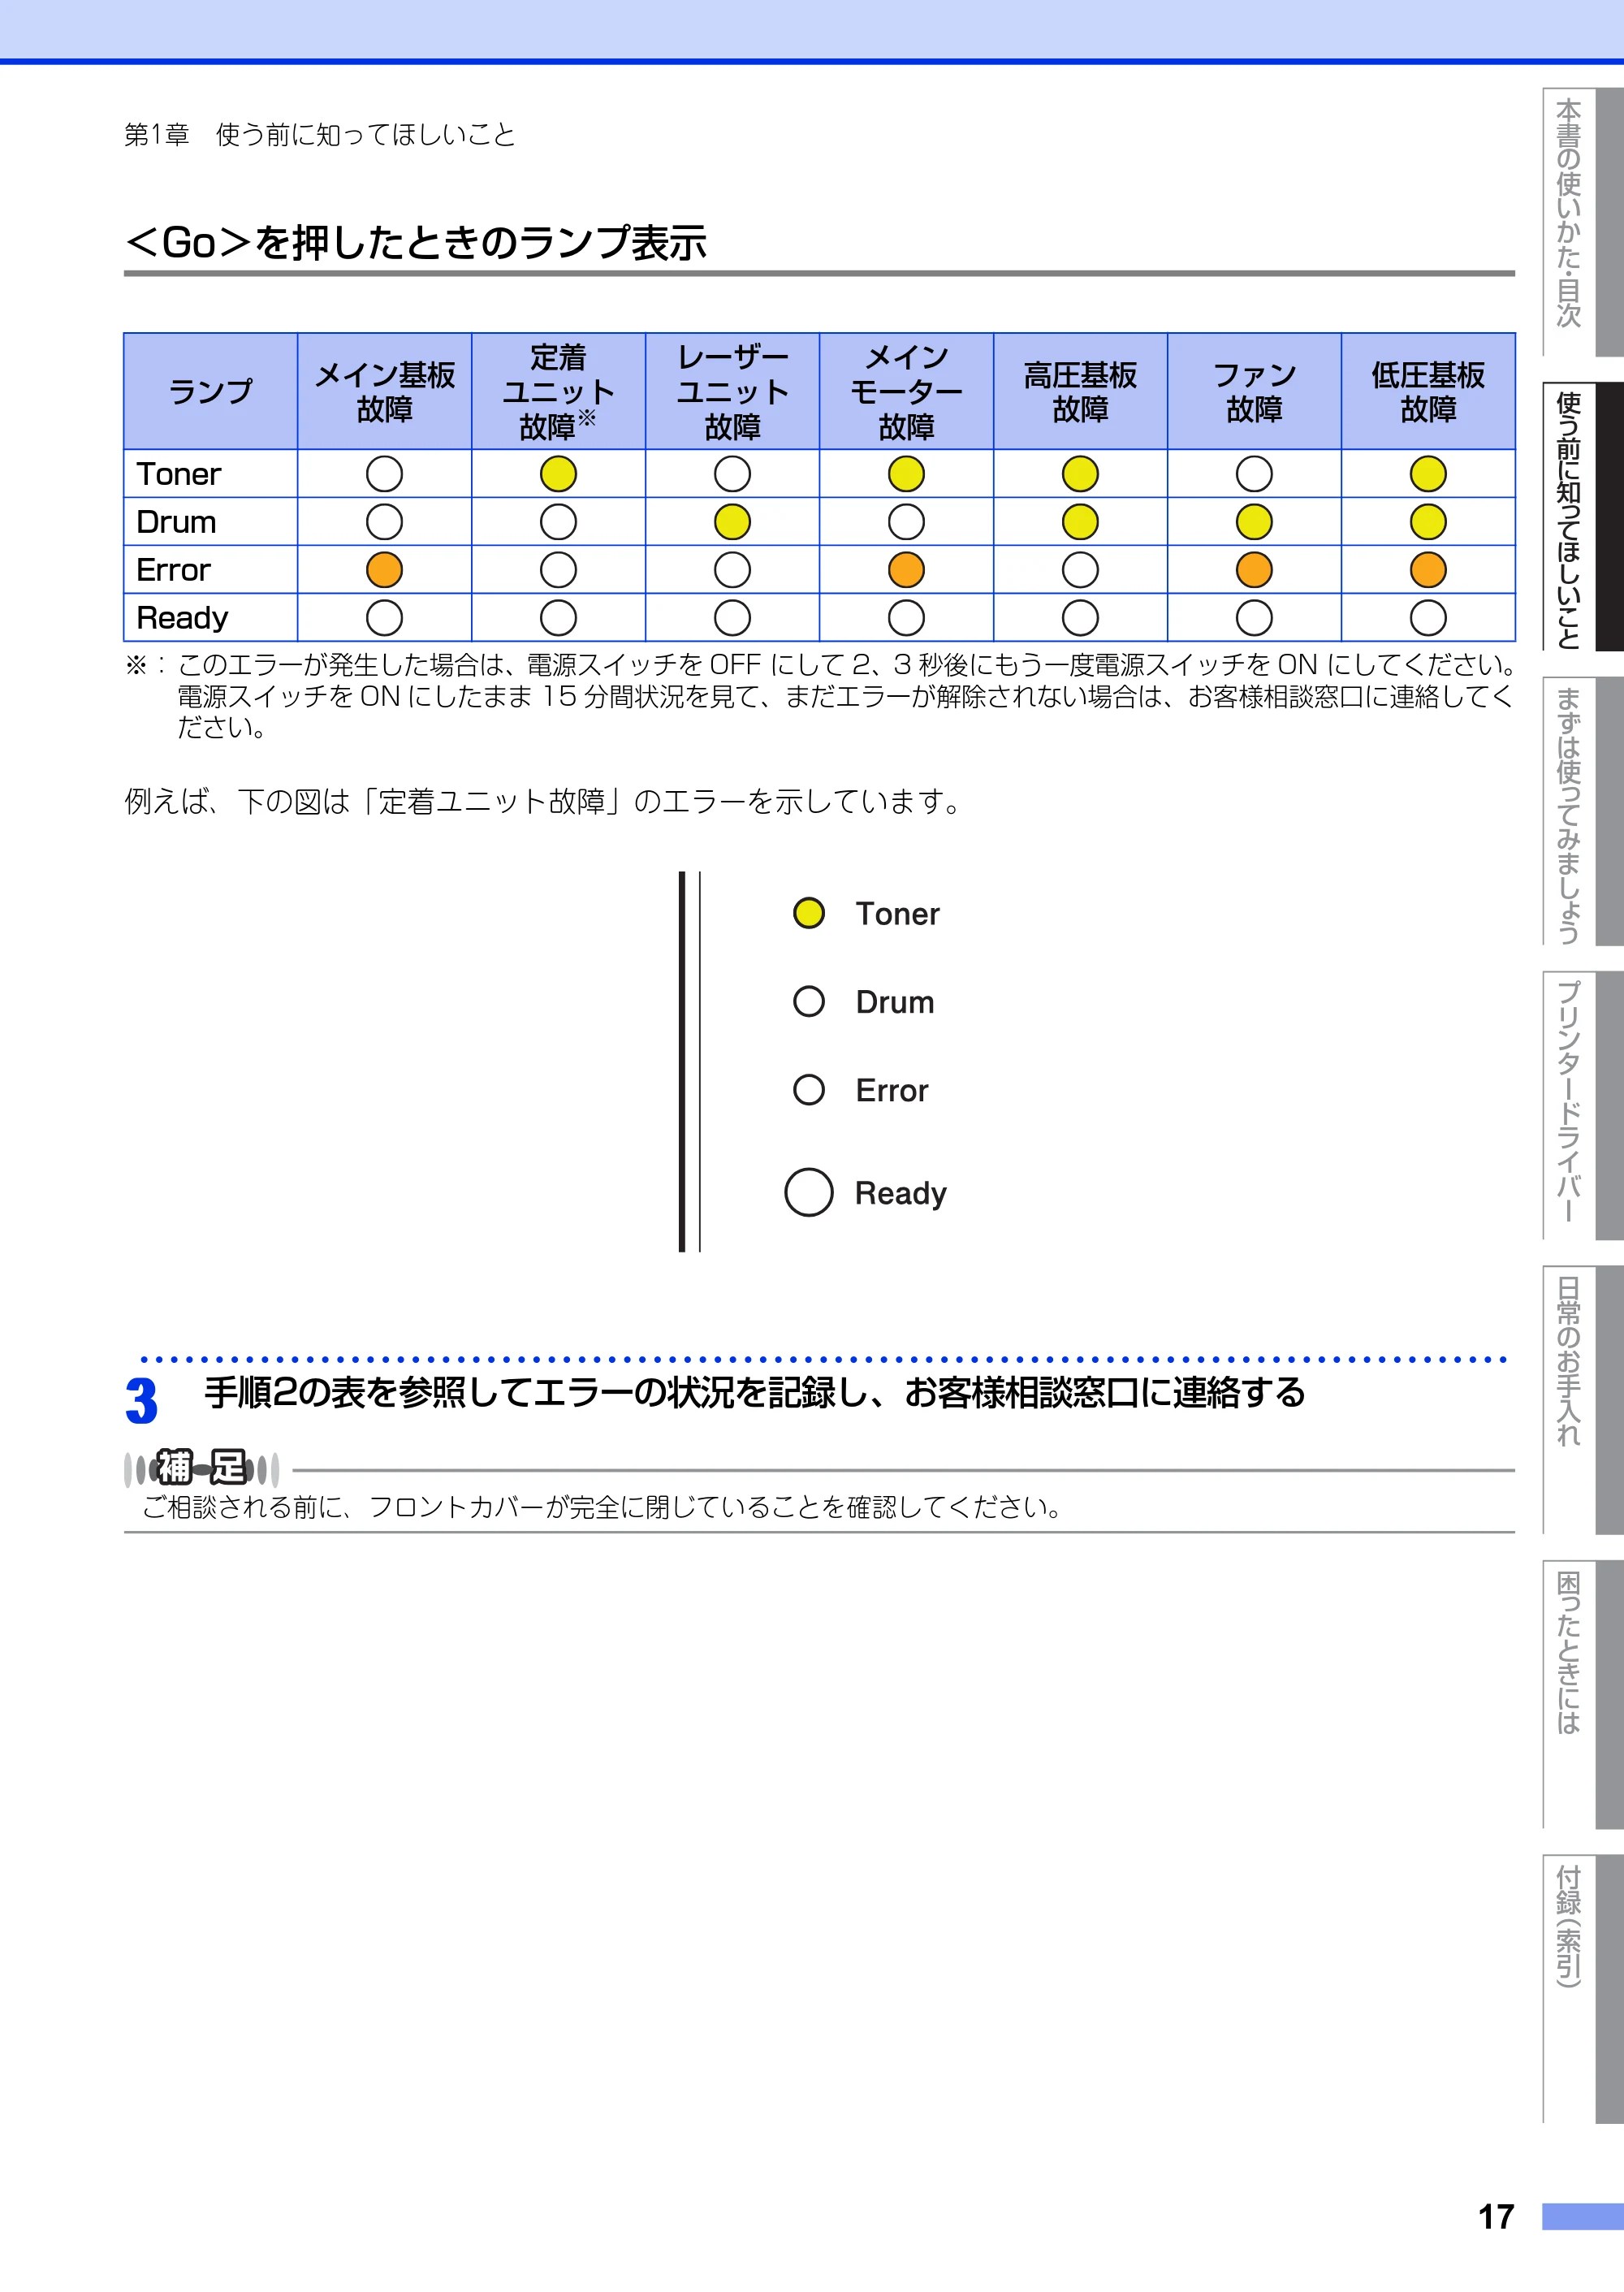
Task: Click the Drum lamp circle in the example diagram
Action: pos(808,1001)
